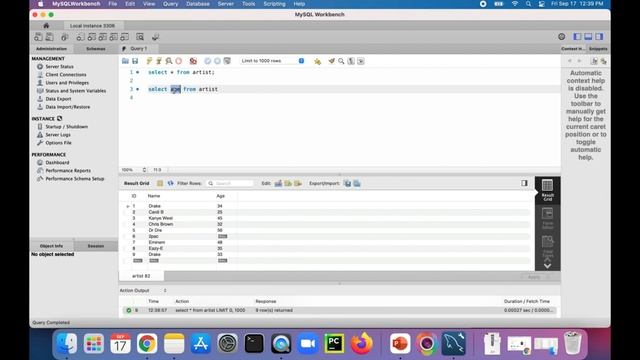
Task: Create a new SQL tab from the main toolbar
Action: (x=38, y=37)
